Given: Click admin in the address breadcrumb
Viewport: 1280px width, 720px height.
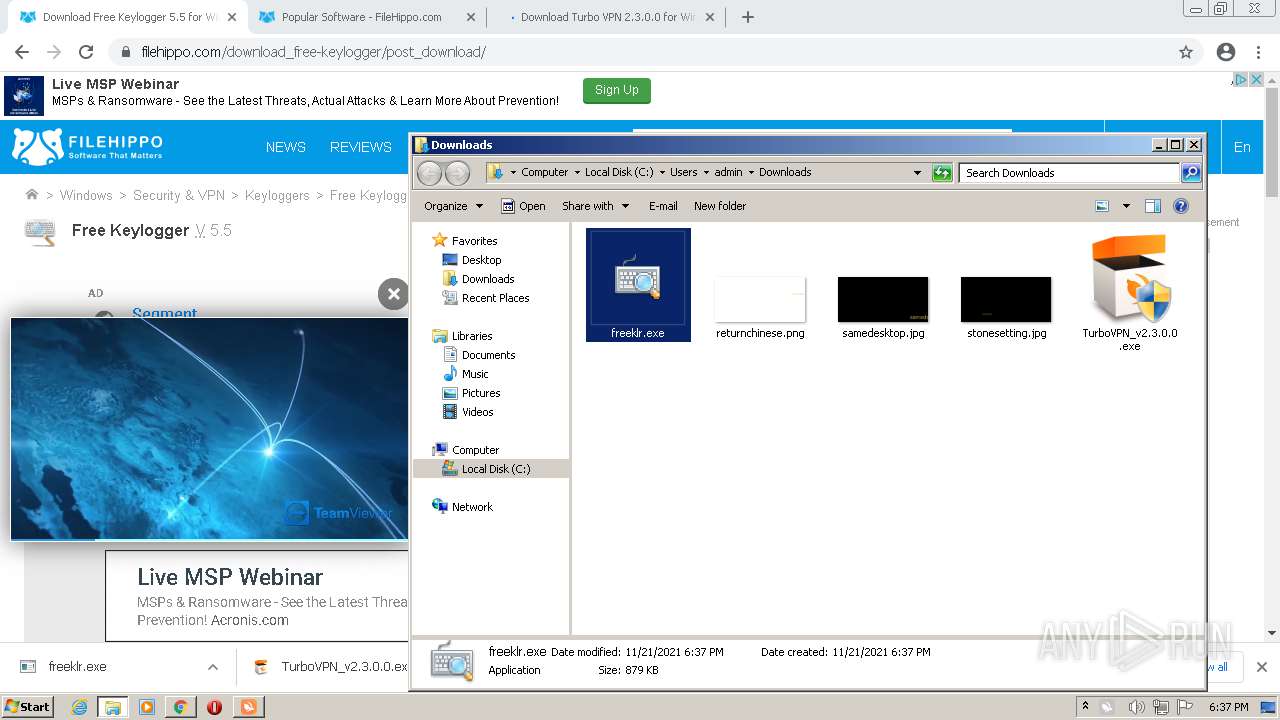Looking at the screenshot, I should click(x=728, y=172).
